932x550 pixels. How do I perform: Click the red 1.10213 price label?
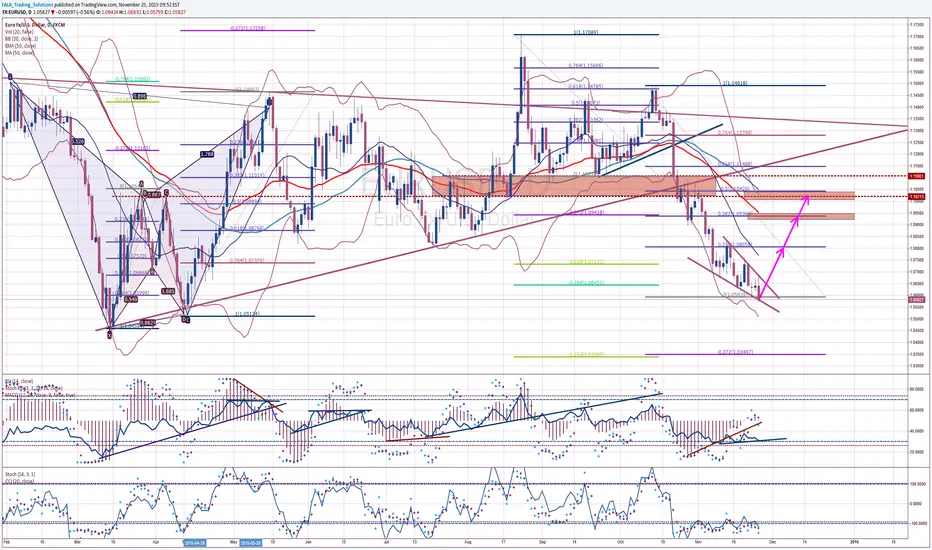coord(916,196)
